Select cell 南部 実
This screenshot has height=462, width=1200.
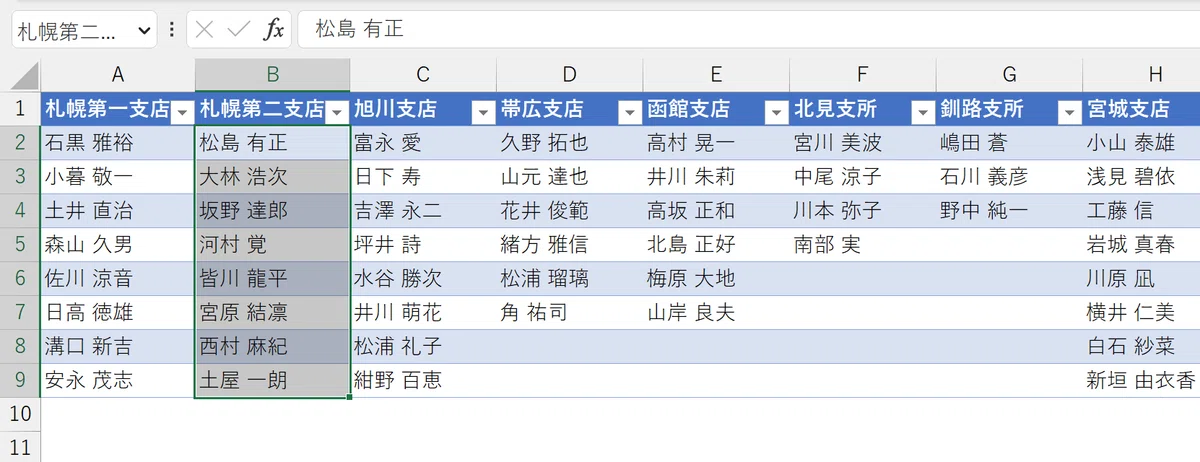861,245
